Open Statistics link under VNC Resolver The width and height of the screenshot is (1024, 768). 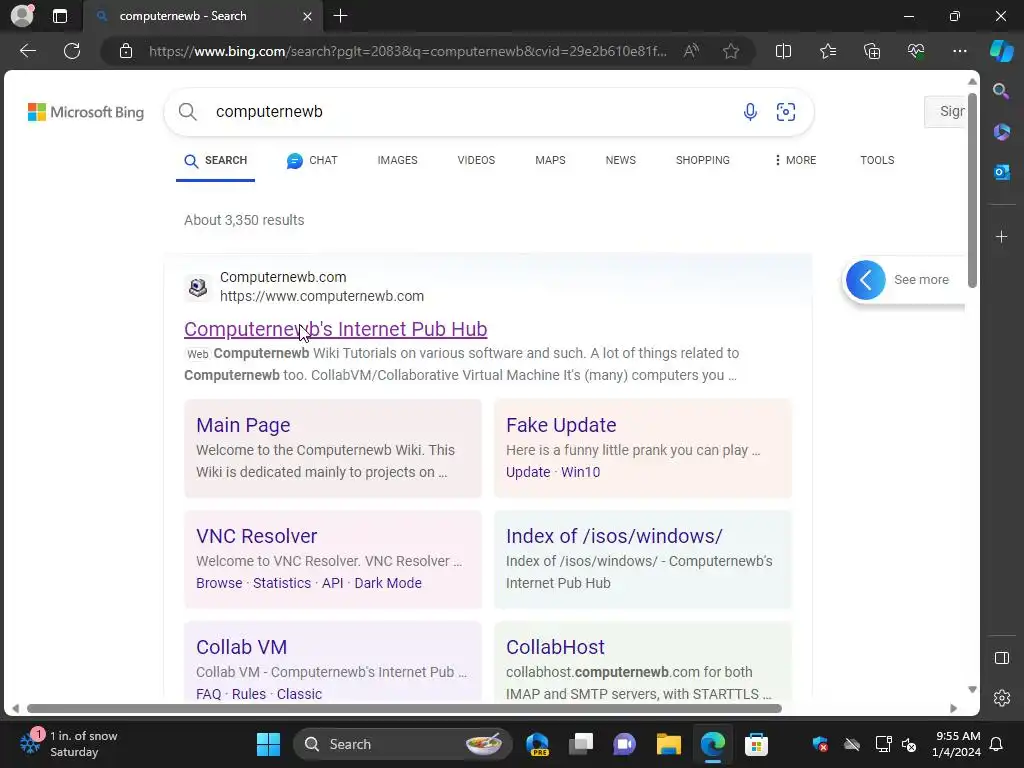tap(282, 583)
